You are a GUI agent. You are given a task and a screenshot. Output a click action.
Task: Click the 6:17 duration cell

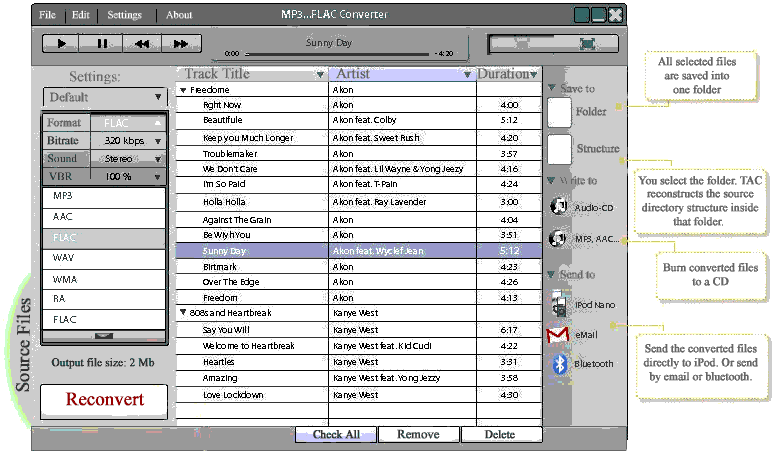509,330
